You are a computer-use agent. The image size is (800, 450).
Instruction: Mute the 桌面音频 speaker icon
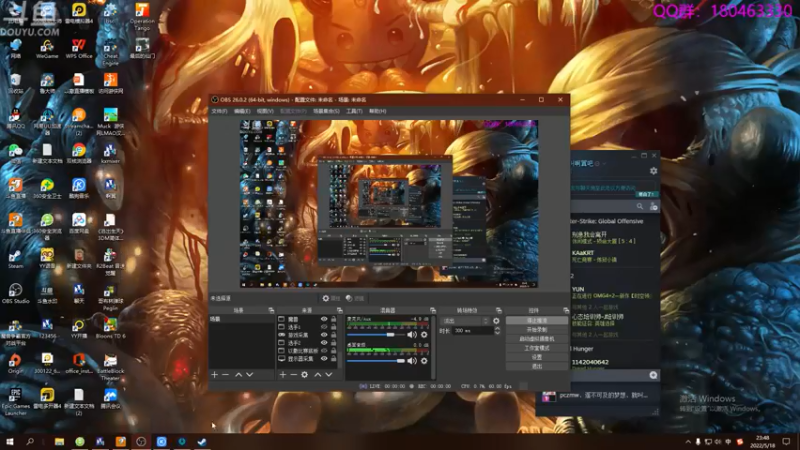(x=412, y=361)
